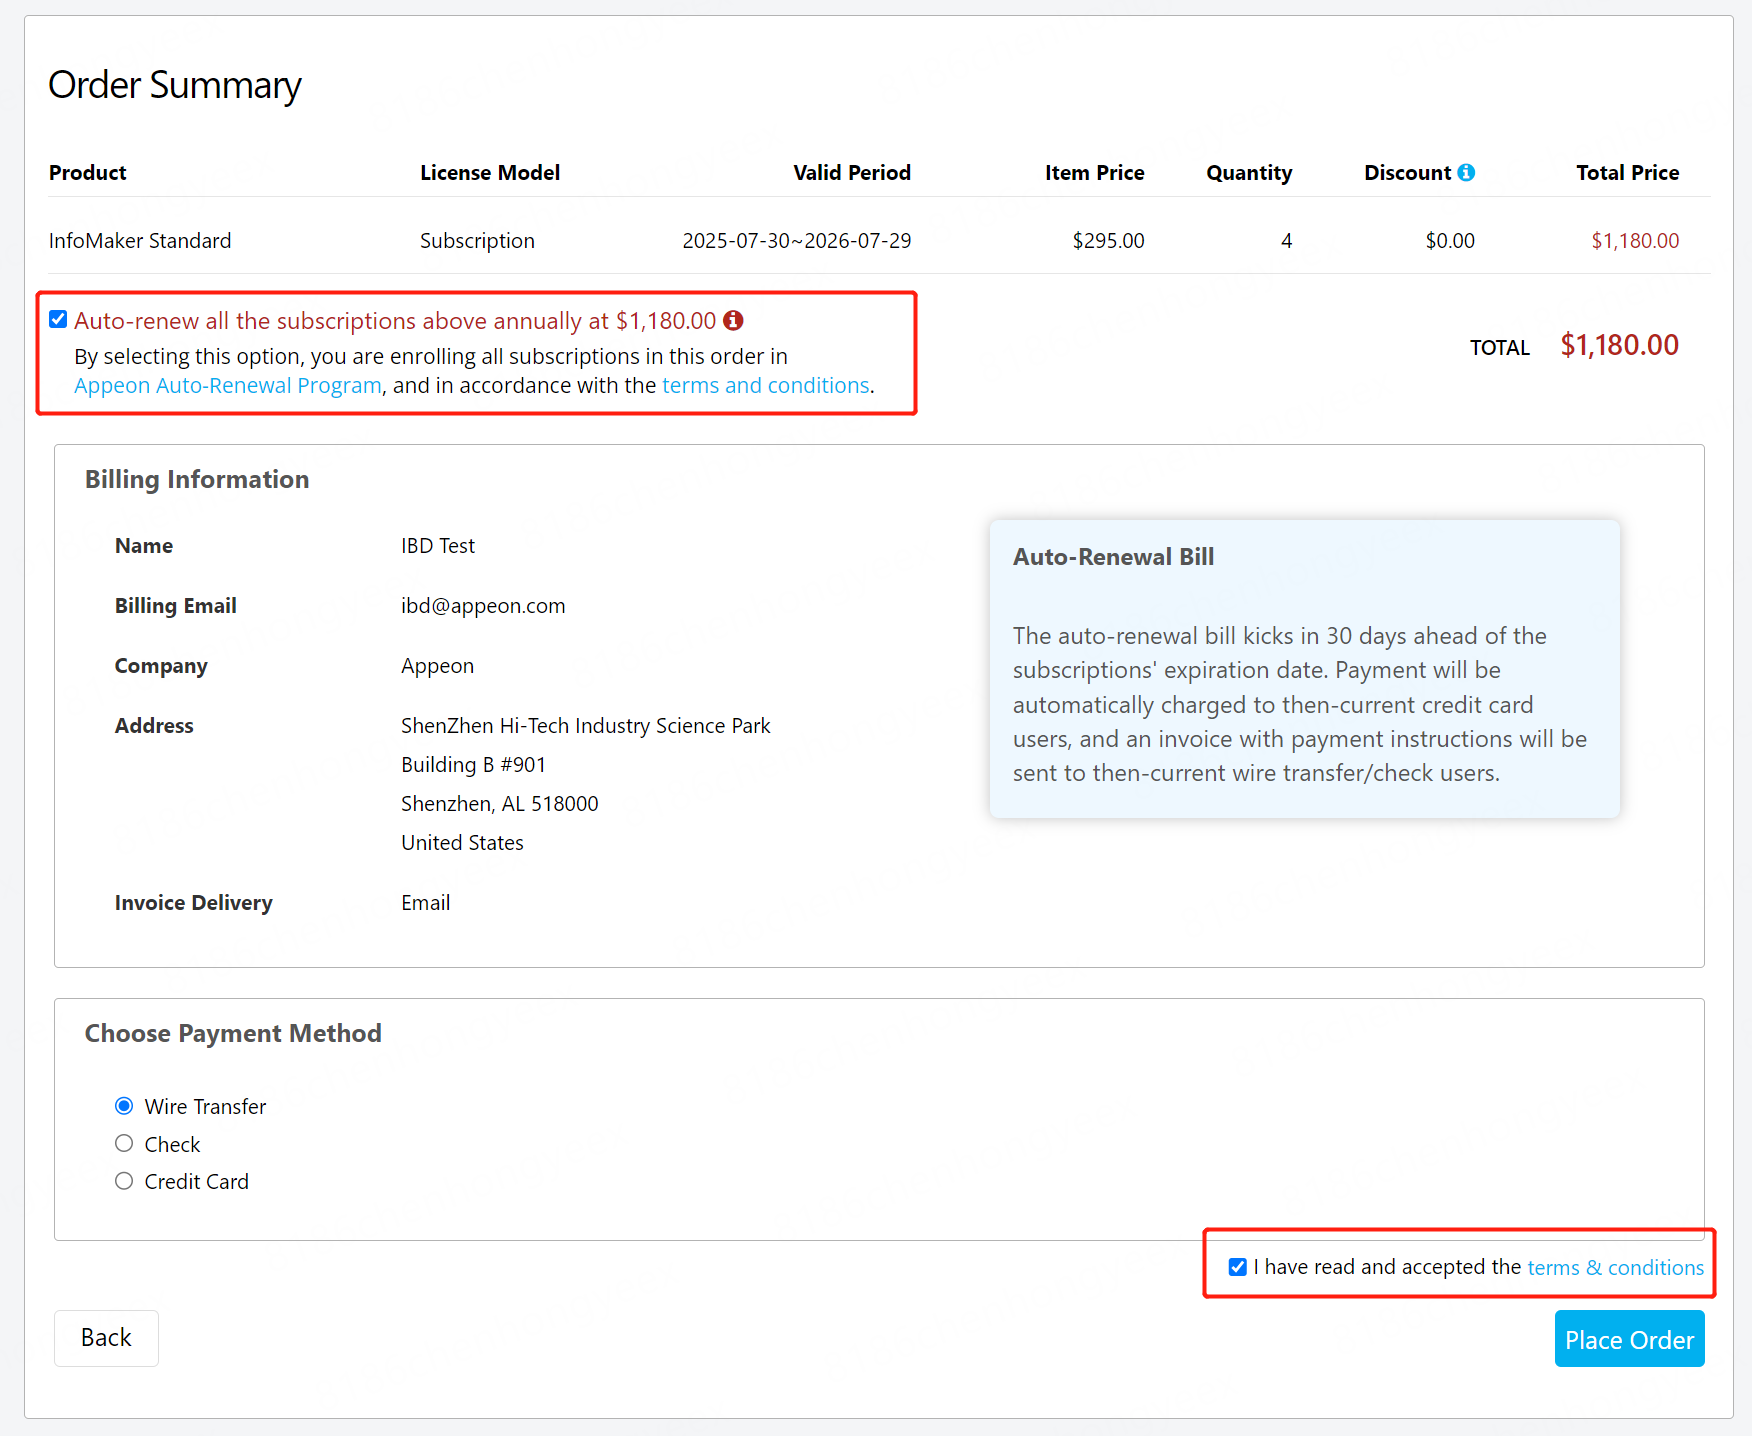The image size is (1752, 1436).
Task: Click the Invoice Delivery value Email
Action: coord(426,903)
